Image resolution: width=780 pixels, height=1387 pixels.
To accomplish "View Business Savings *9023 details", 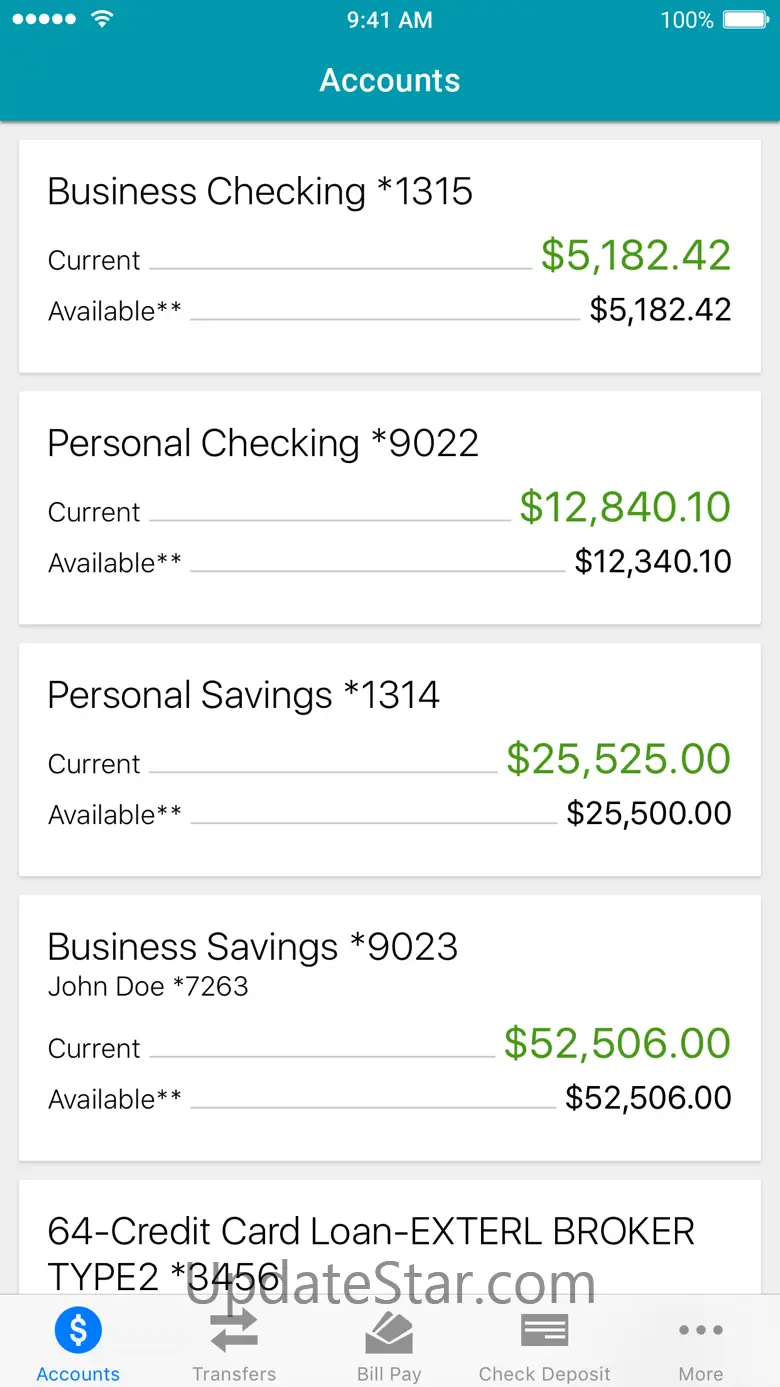I will click(x=390, y=1028).
